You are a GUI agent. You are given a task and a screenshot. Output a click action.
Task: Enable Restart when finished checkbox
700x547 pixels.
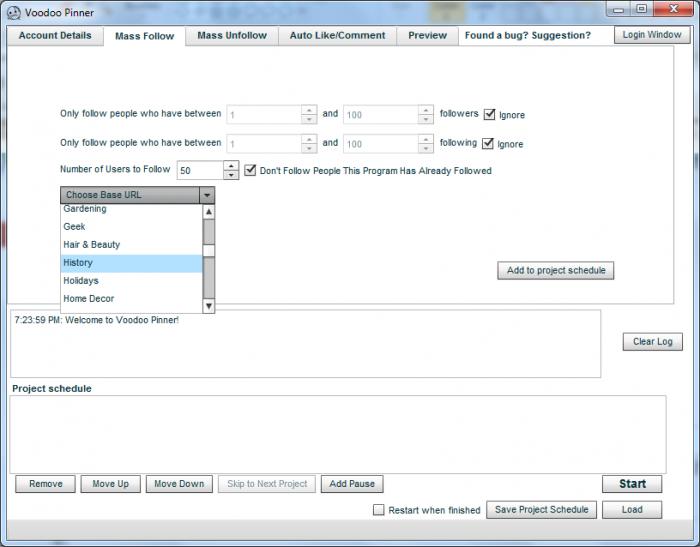click(x=378, y=509)
